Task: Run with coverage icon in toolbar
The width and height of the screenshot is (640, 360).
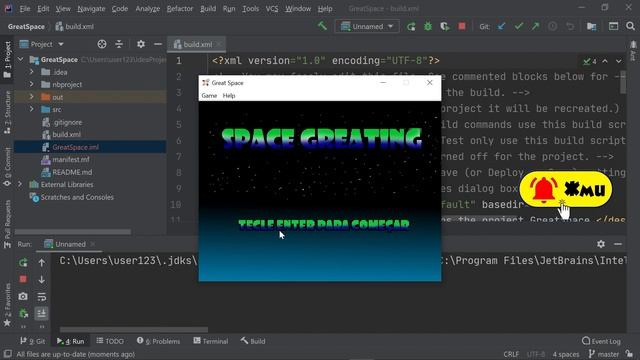Action: [x=444, y=27]
